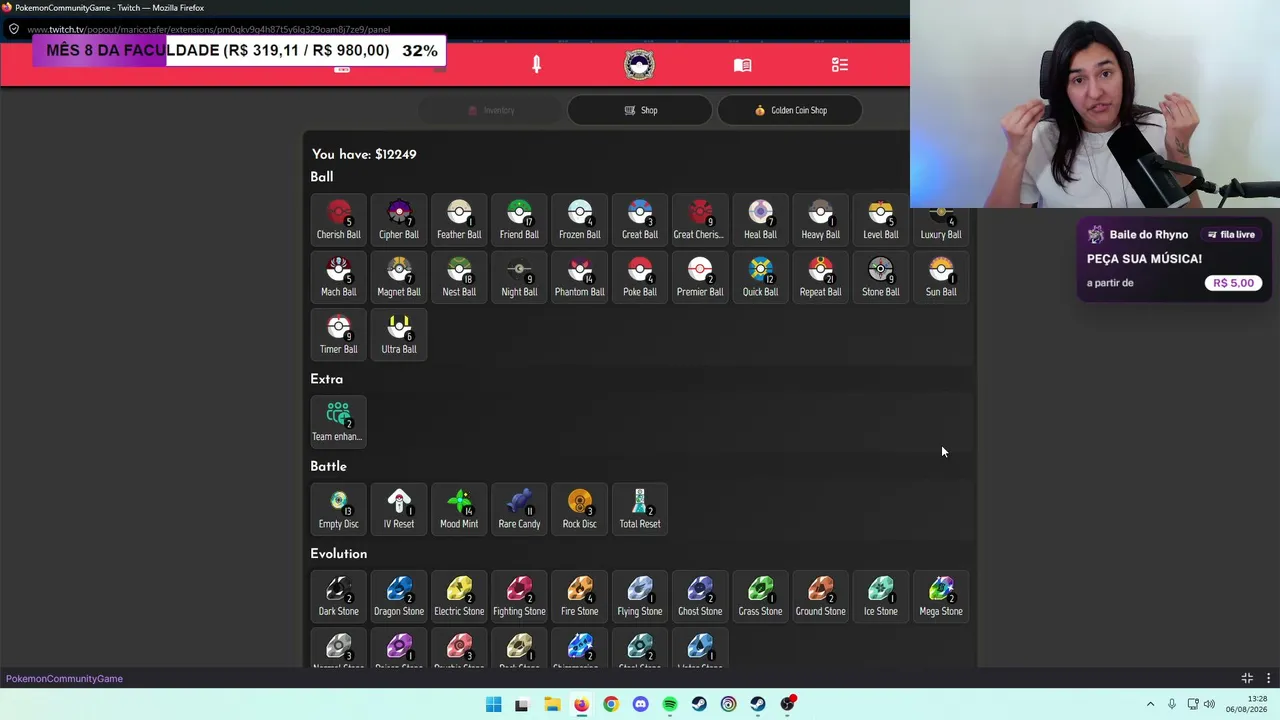Screen dimensions: 1280x720
Task: Select the Total Reset item
Action: (640, 509)
